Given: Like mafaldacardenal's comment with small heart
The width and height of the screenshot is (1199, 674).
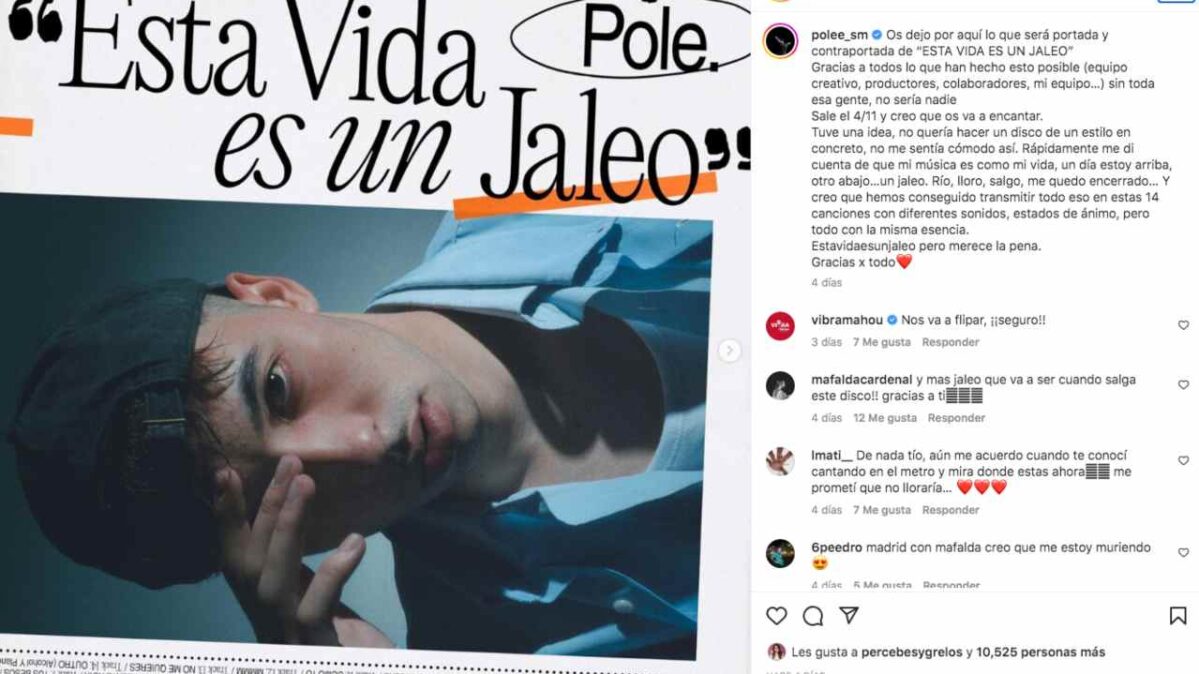Looking at the screenshot, I should 1183,385.
